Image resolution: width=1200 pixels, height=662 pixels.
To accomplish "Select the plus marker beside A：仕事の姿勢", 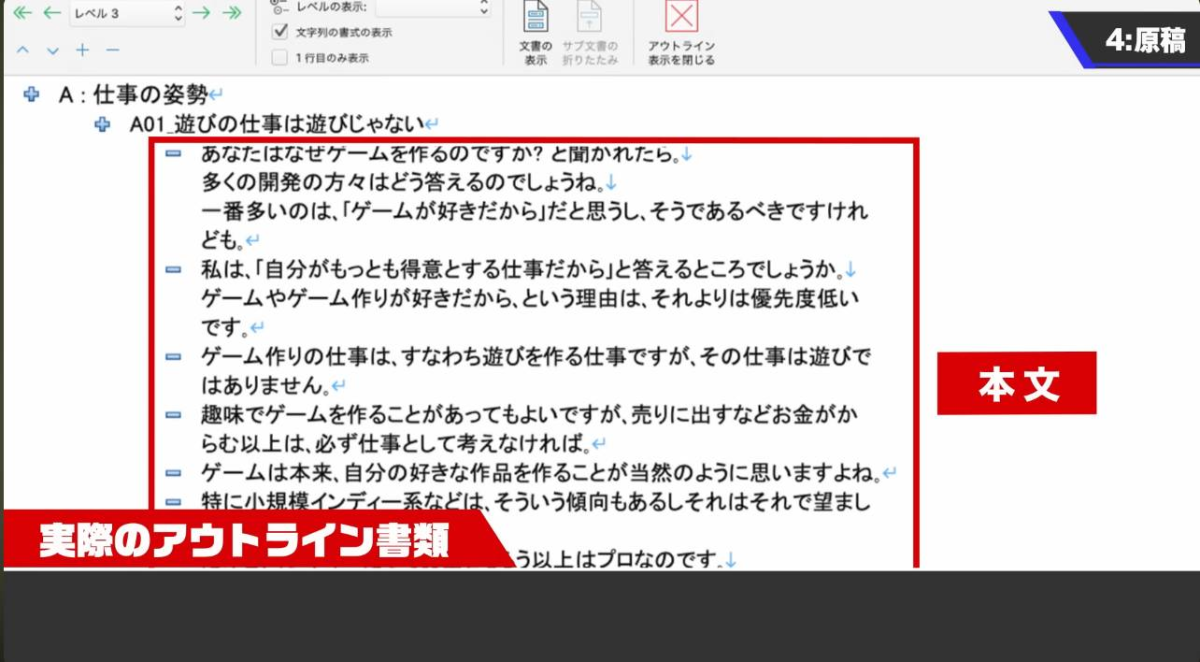I will coord(32,95).
